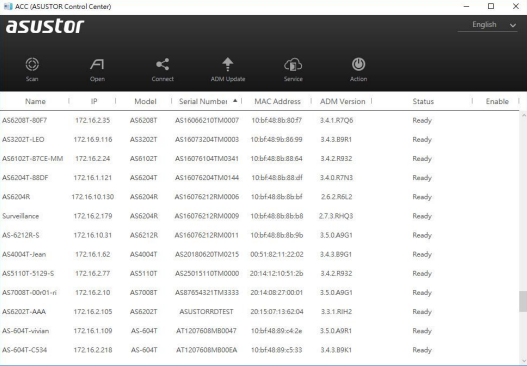Click MAC address 20:14:12:10:51:2b
The width and height of the screenshot is (527, 366).
(x=277, y=274)
